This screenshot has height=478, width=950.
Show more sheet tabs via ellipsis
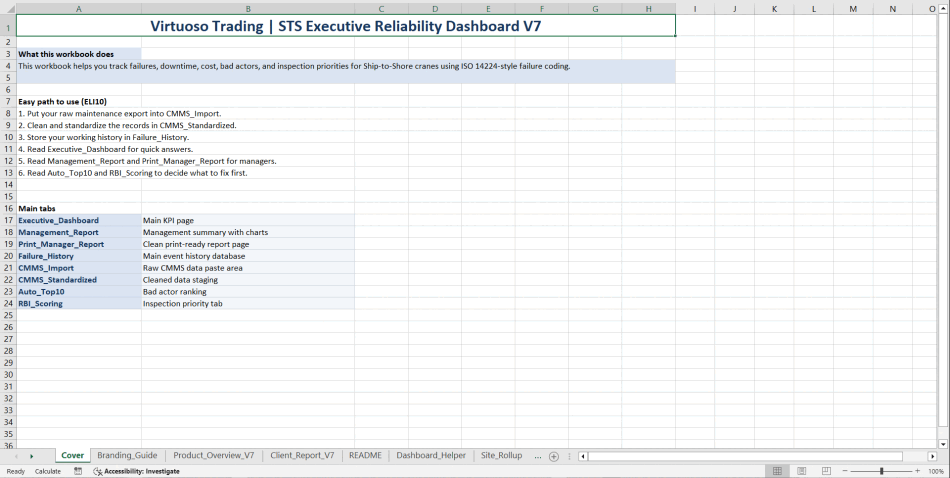(539, 456)
